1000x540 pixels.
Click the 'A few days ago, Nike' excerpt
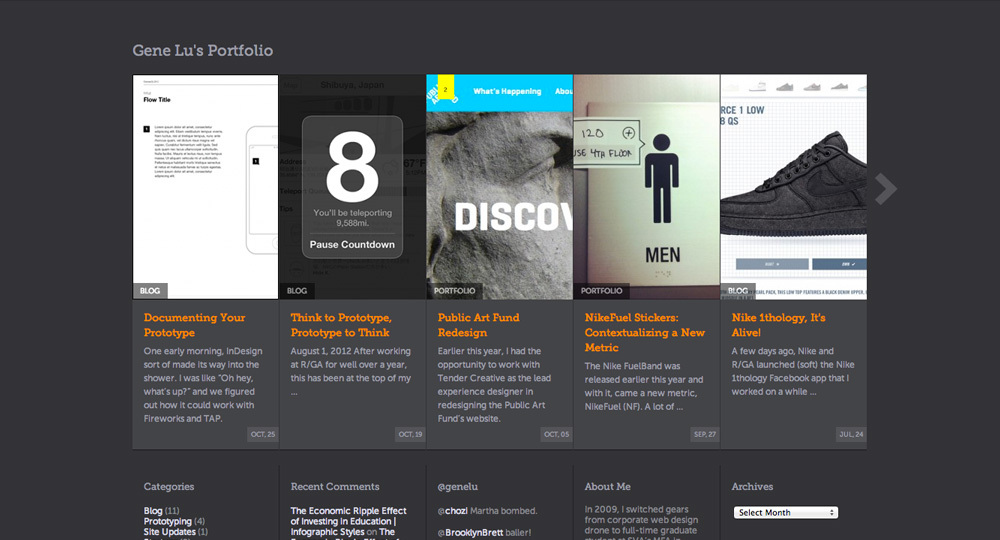coord(793,371)
